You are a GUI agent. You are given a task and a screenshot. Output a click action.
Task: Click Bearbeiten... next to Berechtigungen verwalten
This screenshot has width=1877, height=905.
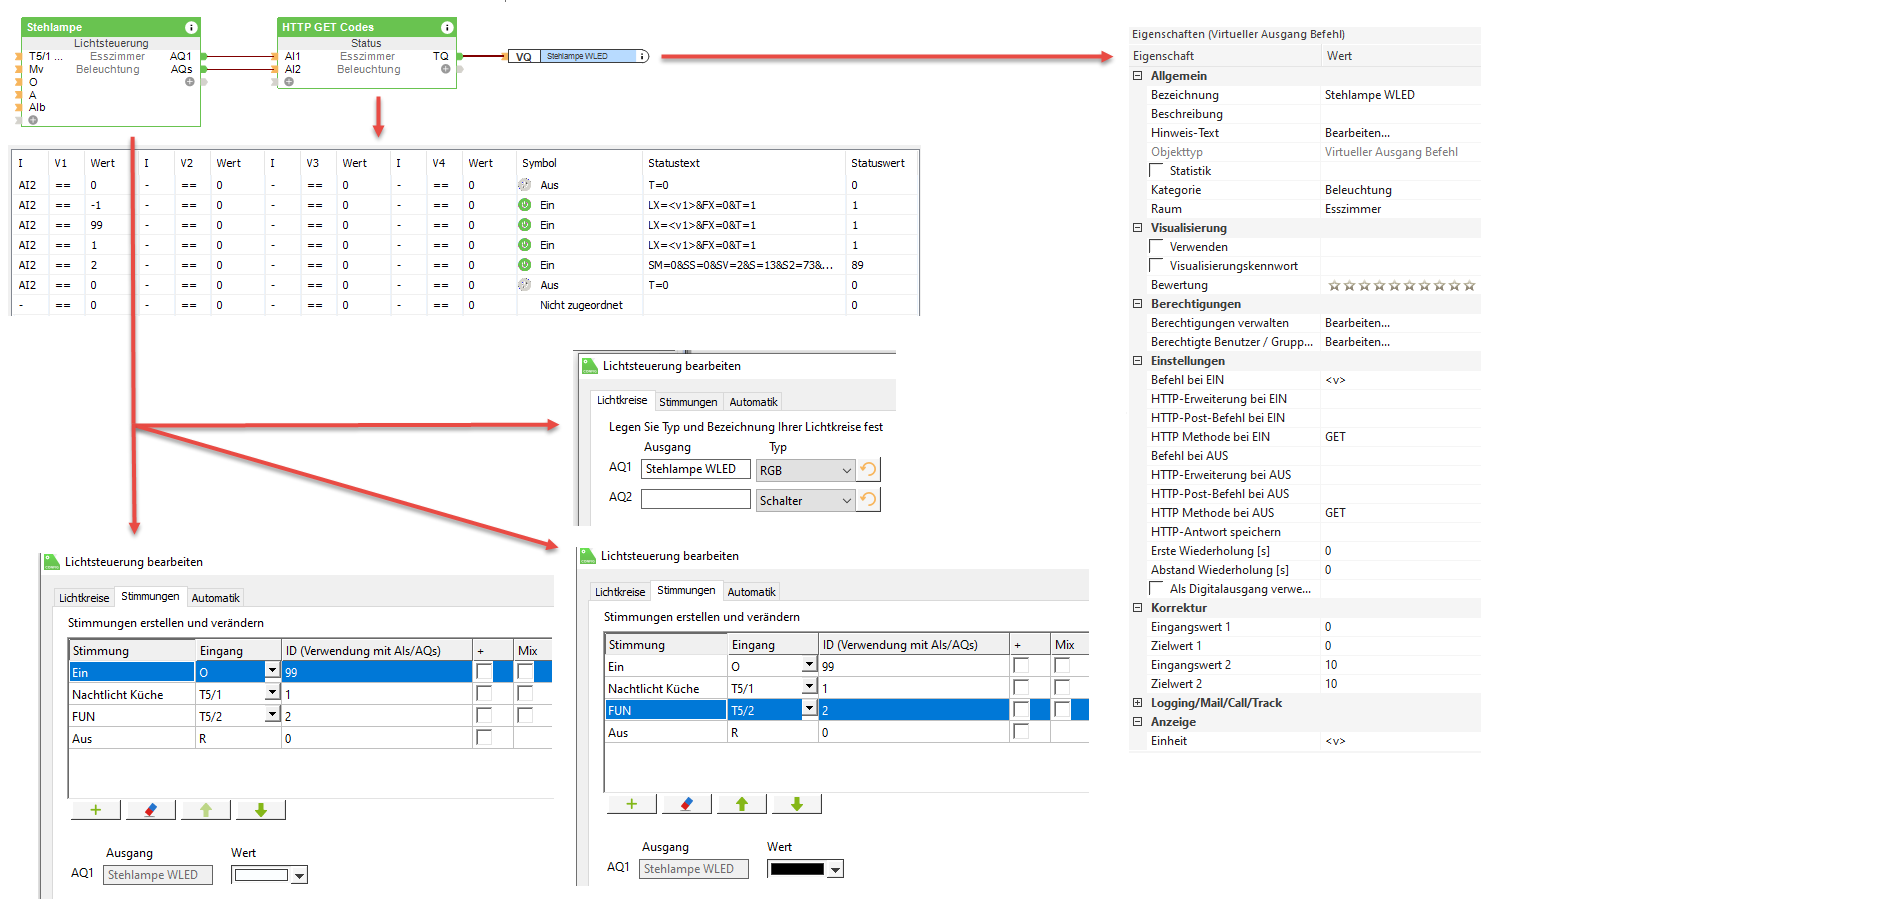coord(1357,323)
